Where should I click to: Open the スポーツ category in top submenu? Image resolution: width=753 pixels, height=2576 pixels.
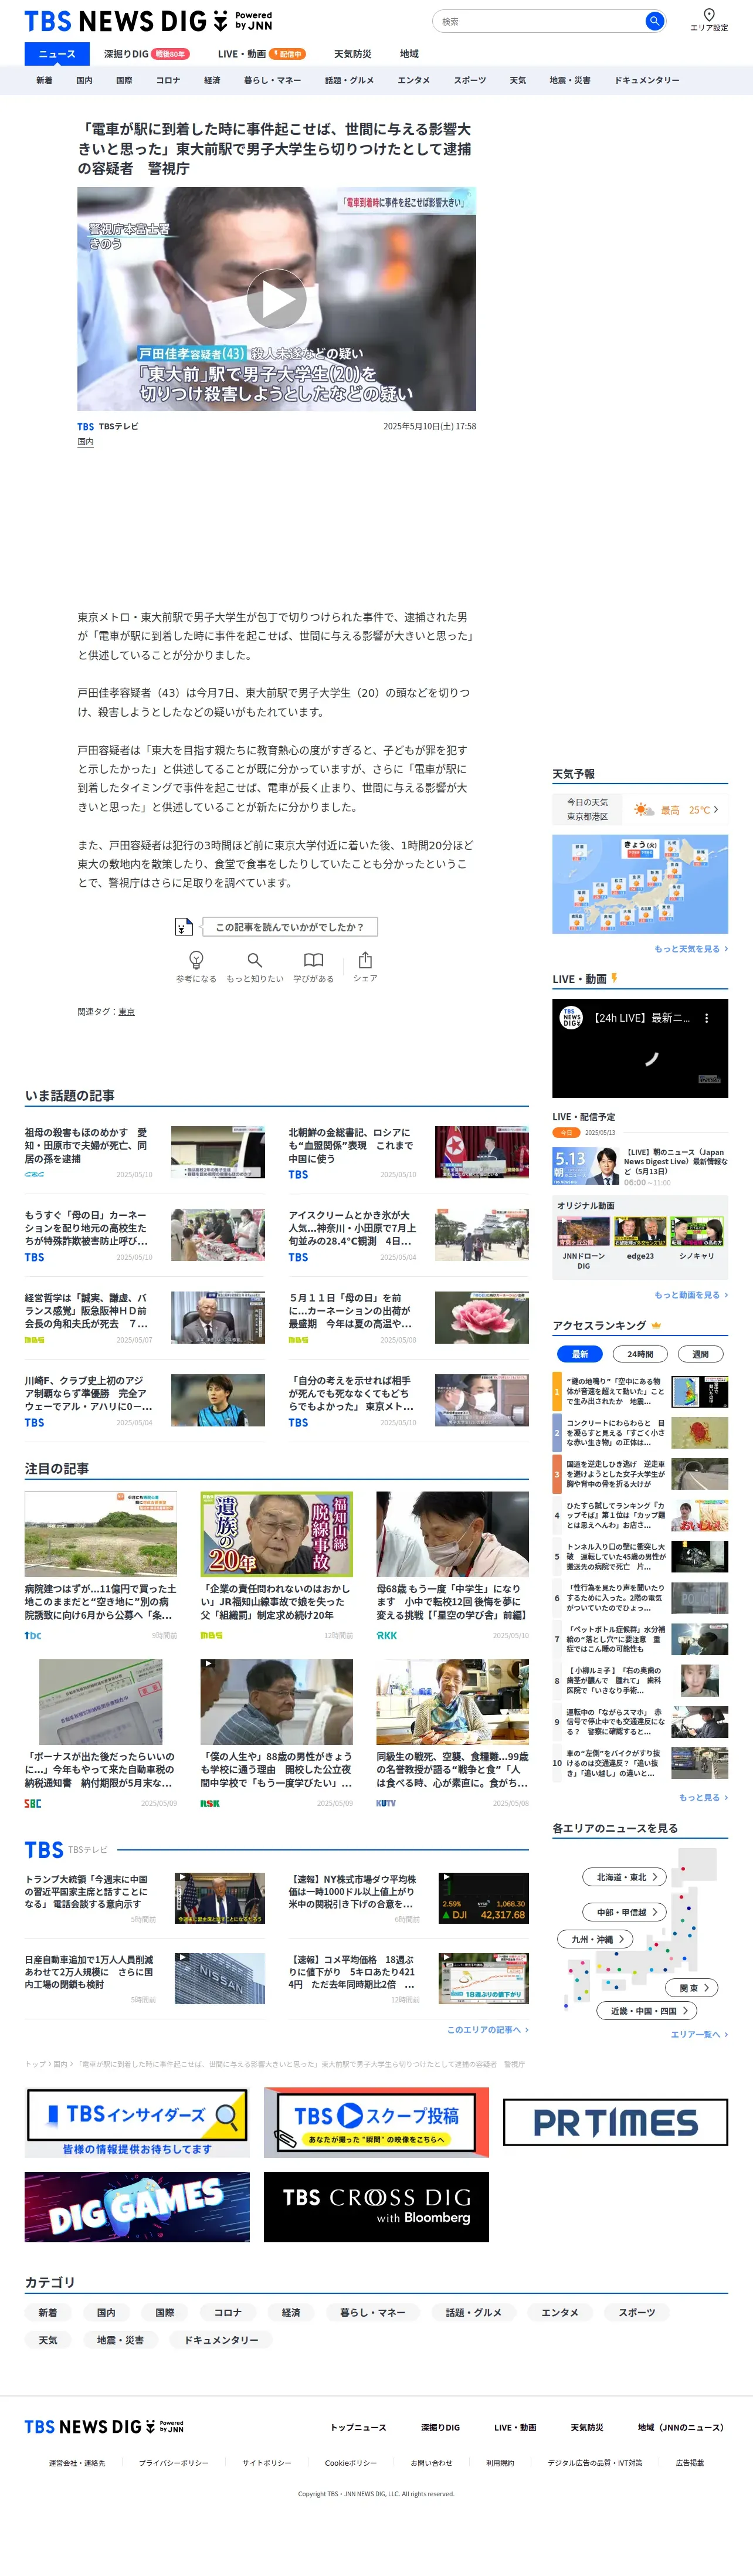coord(469,80)
